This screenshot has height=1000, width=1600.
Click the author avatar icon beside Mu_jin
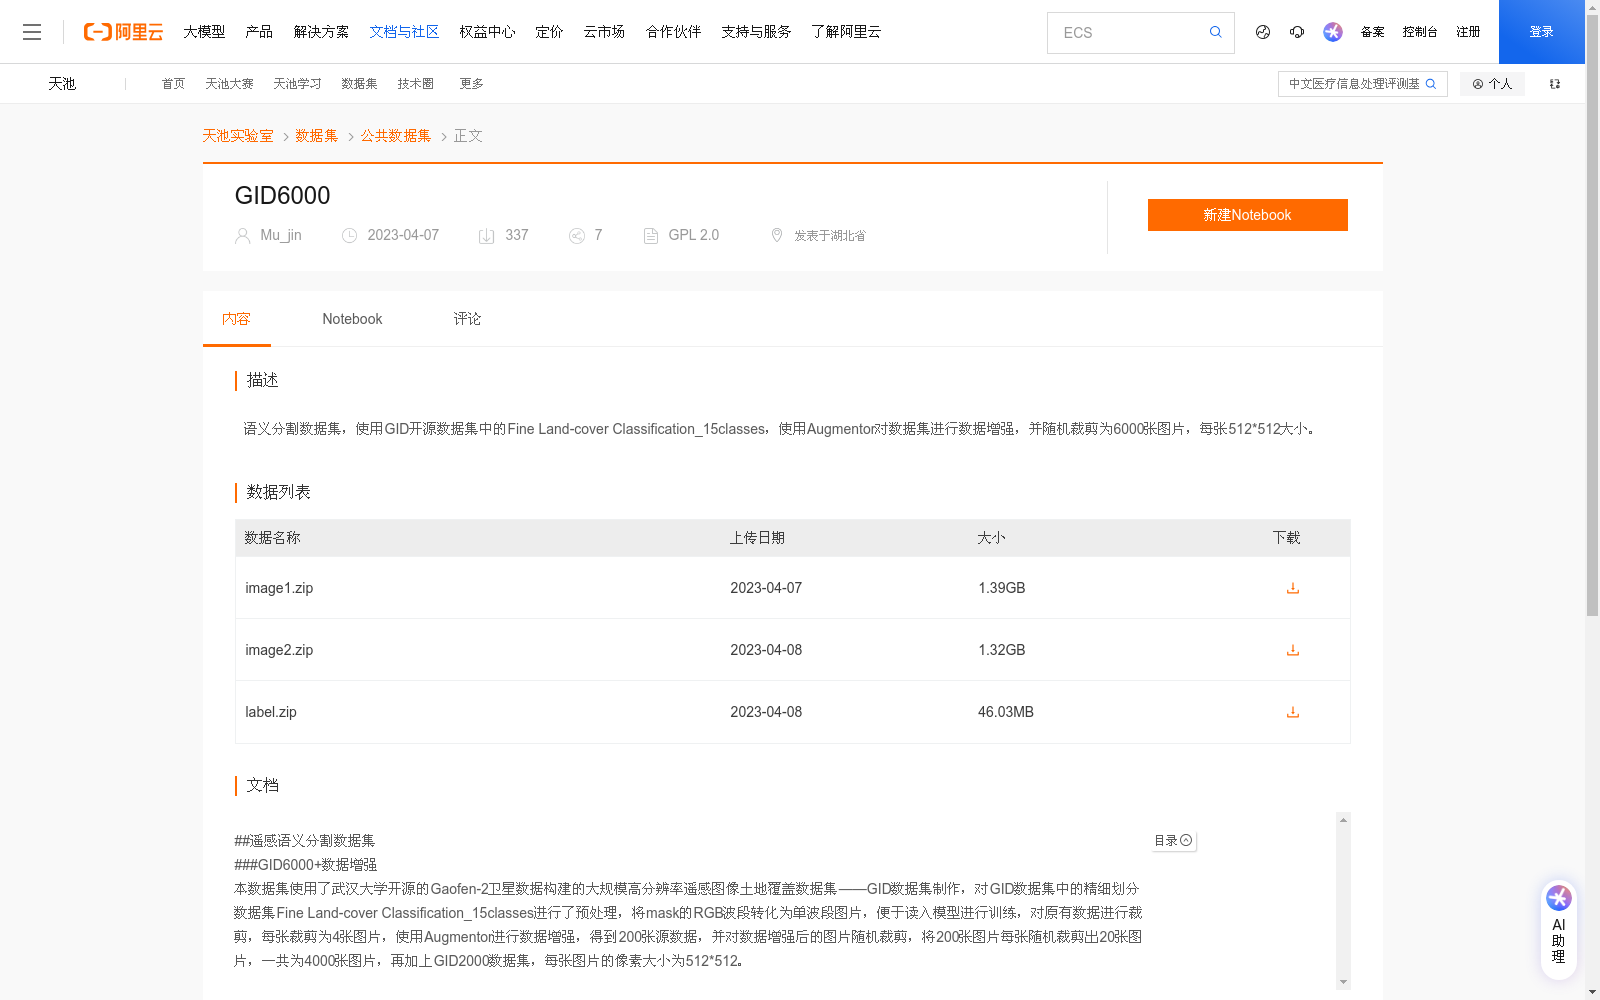pyautogui.click(x=242, y=236)
